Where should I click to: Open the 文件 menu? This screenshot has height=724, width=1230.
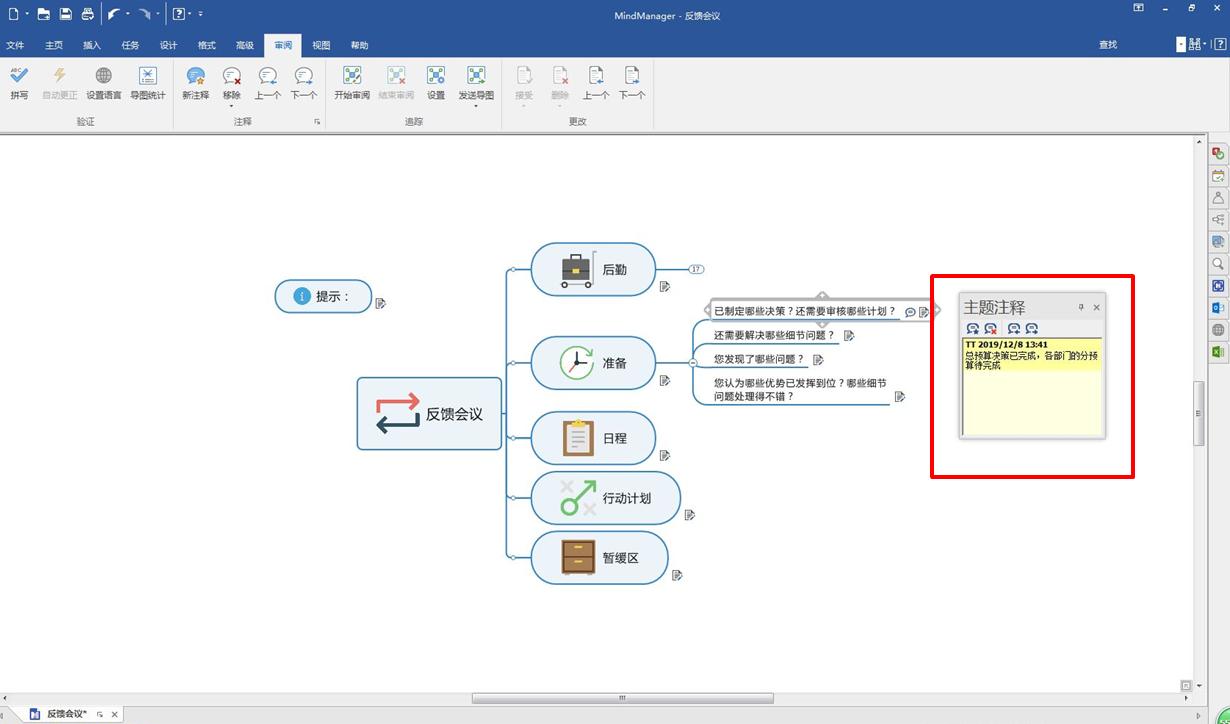pos(15,45)
